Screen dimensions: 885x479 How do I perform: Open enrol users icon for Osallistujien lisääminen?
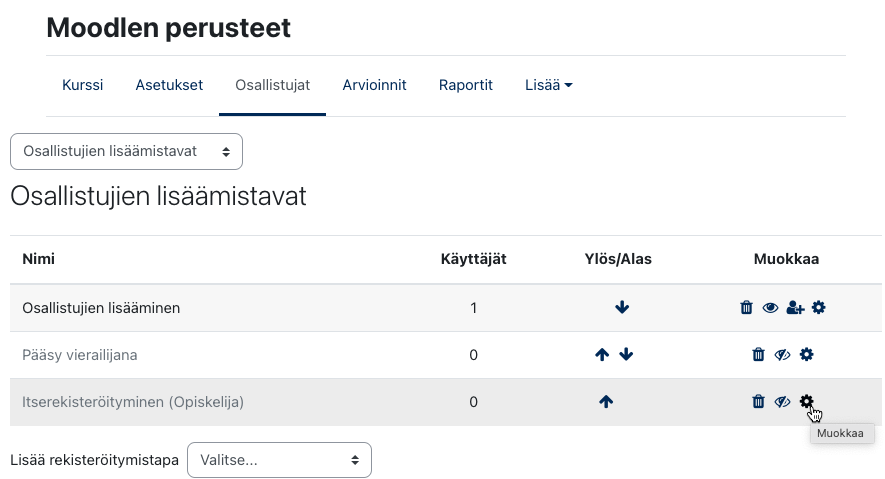pos(795,307)
